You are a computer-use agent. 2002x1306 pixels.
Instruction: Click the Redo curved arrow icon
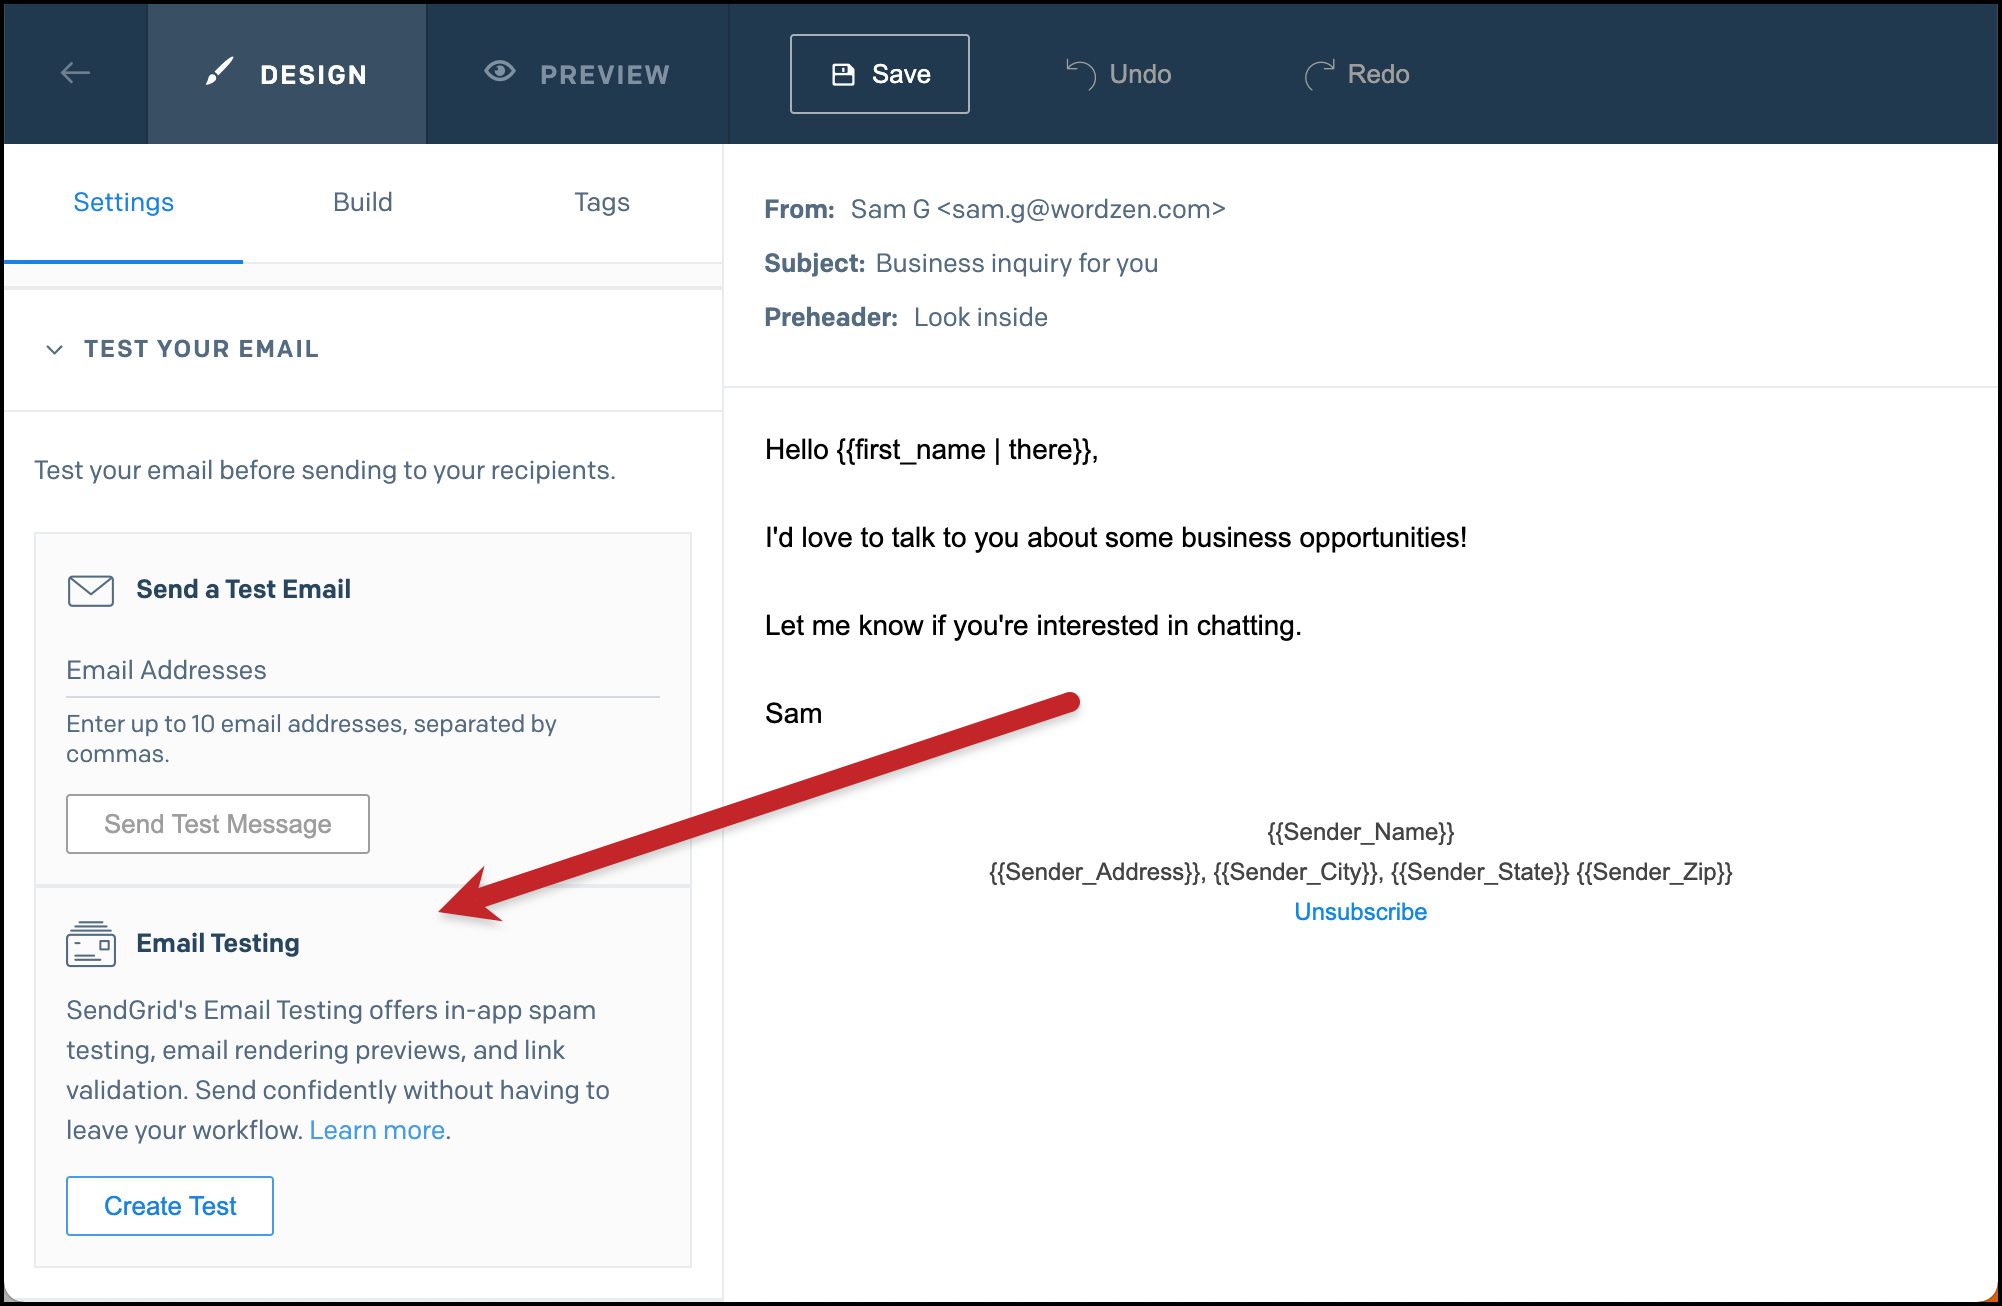pos(1319,75)
